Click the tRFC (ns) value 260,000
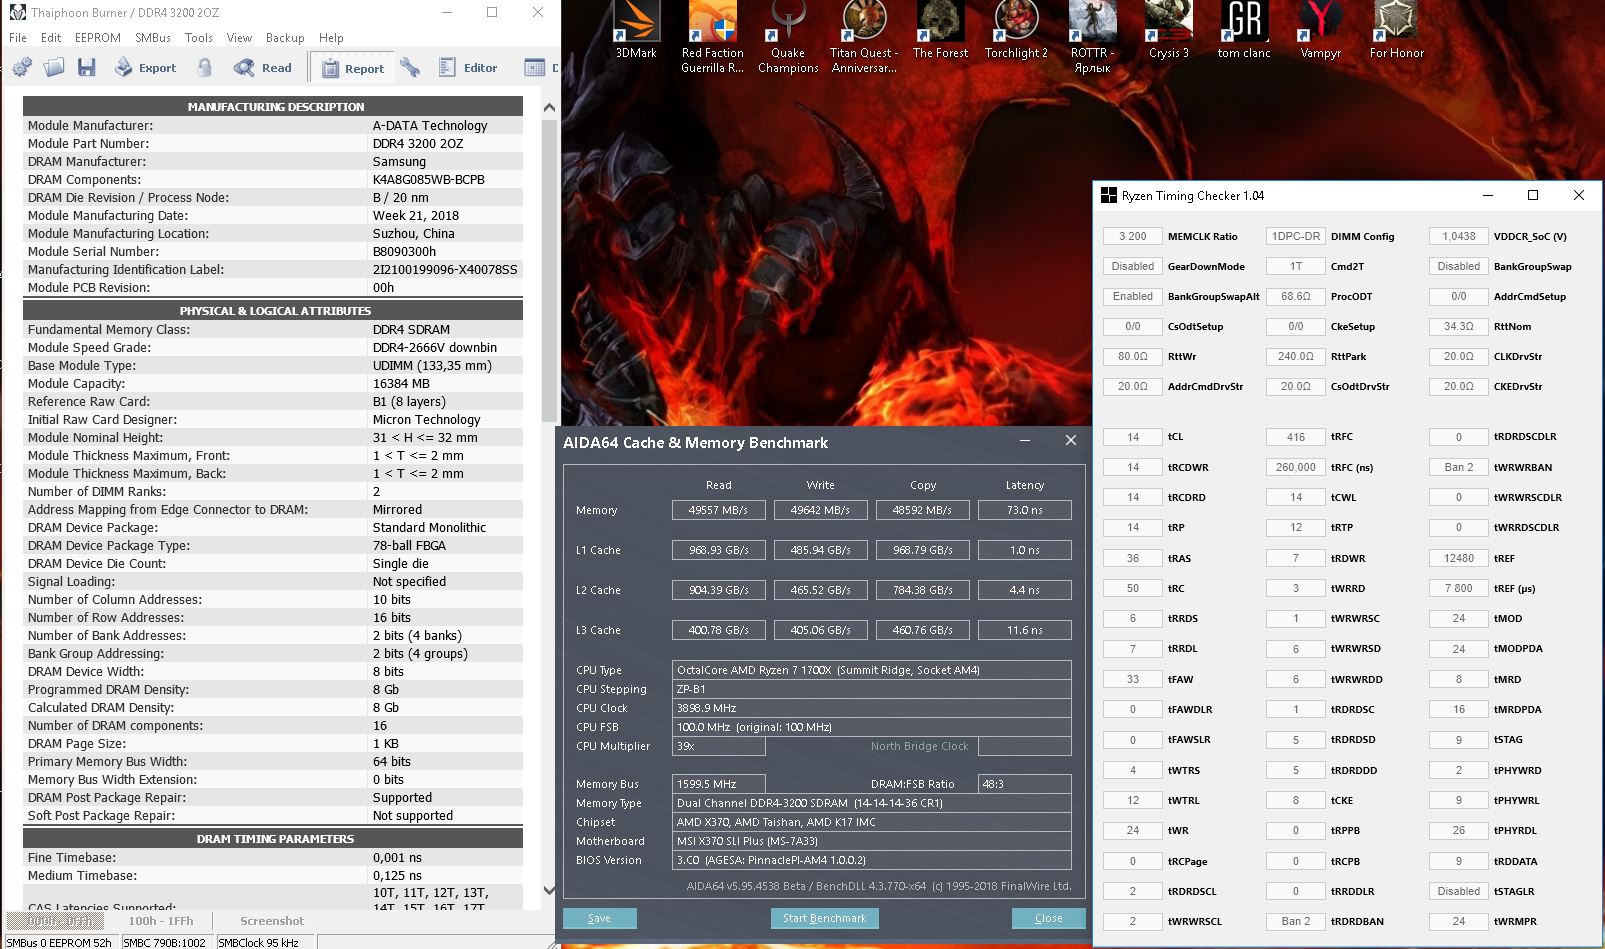Screen dimensions: 1605x949 pos(1296,467)
